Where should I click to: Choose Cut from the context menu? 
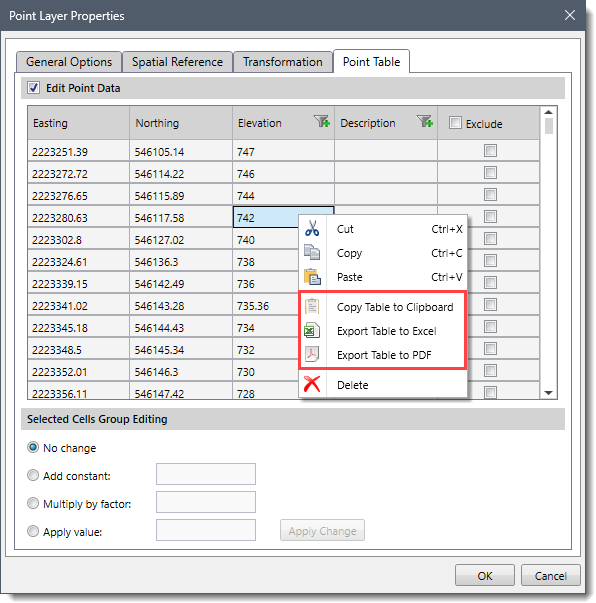(383, 229)
